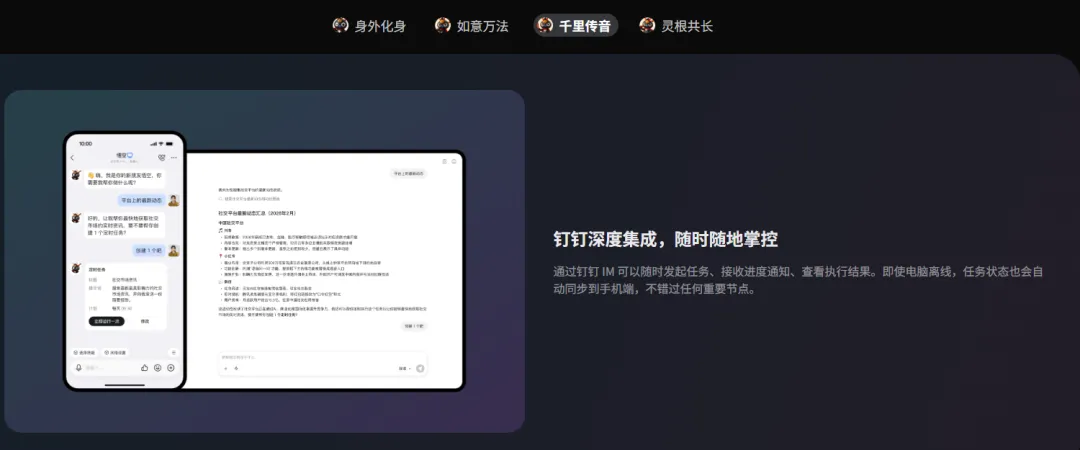Click the 修改 button in the task card
Image resolution: width=1080 pixels, height=450 pixels.
[145, 321]
